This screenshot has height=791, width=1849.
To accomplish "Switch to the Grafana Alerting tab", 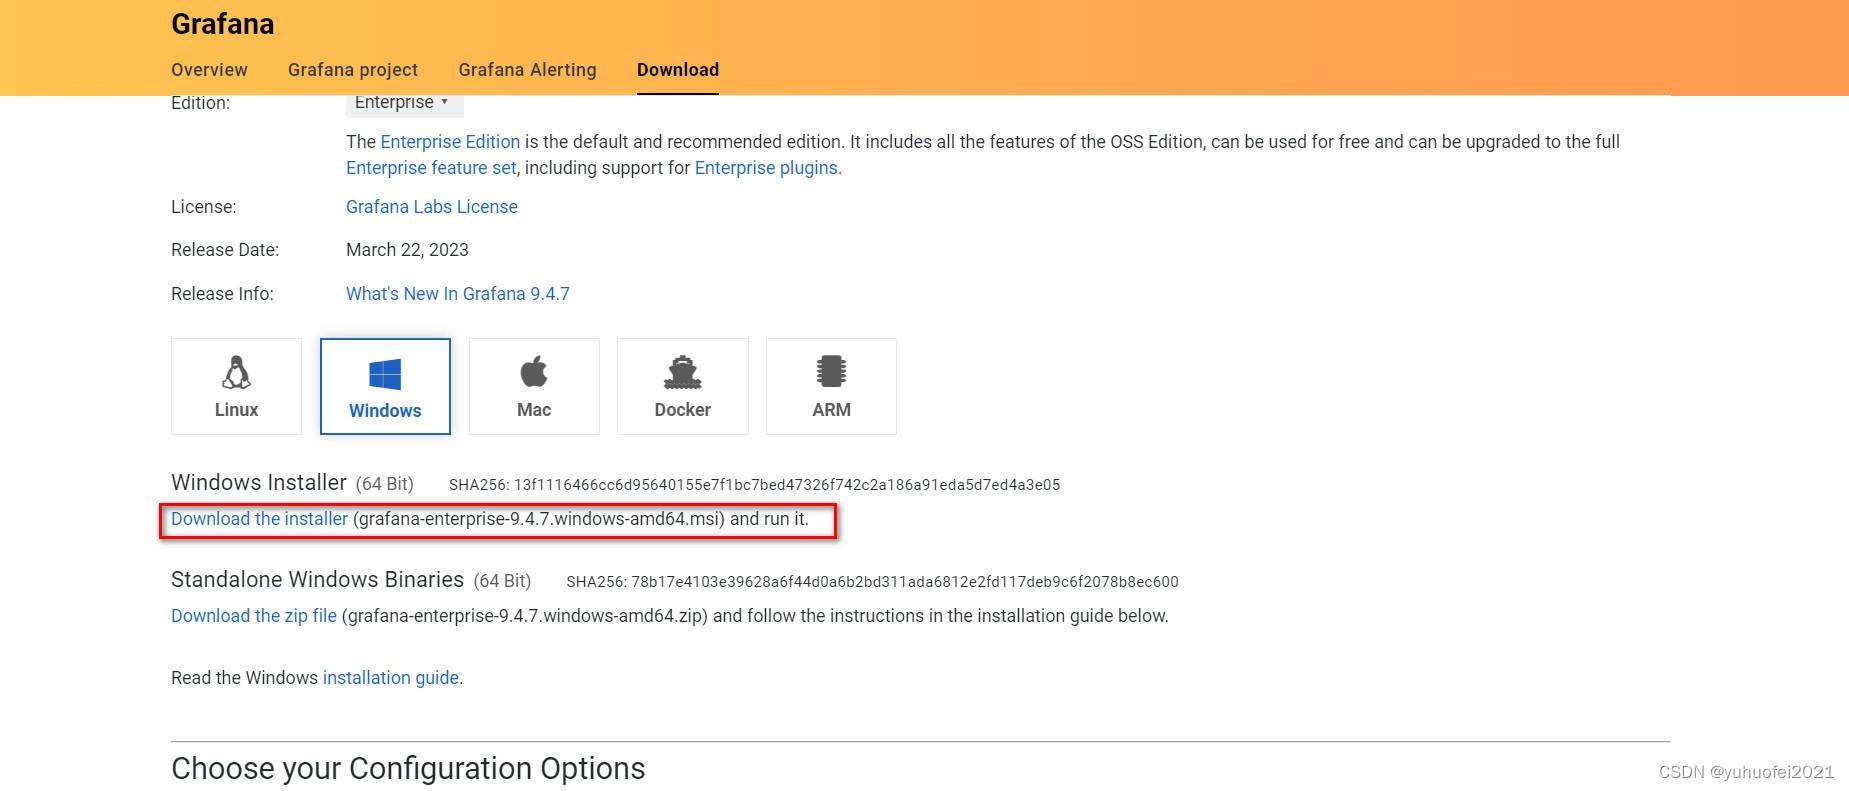I will (x=527, y=70).
